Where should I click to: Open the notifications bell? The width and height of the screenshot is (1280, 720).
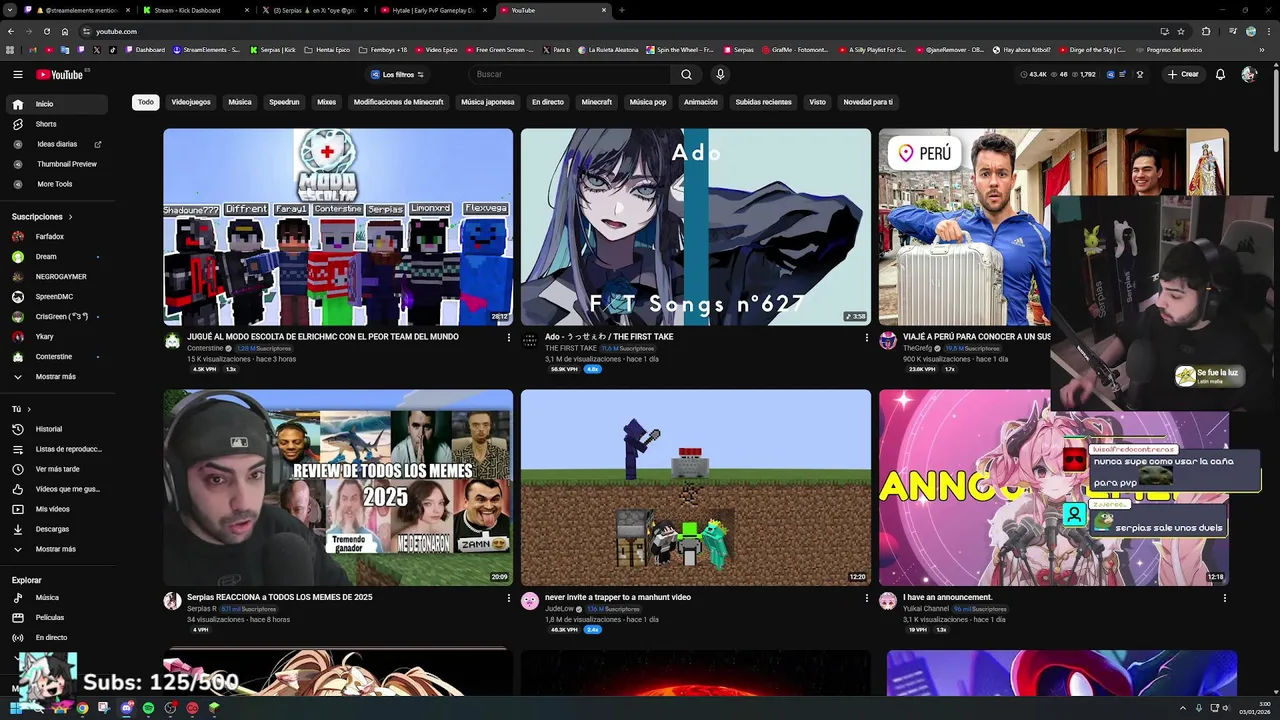1220,74
